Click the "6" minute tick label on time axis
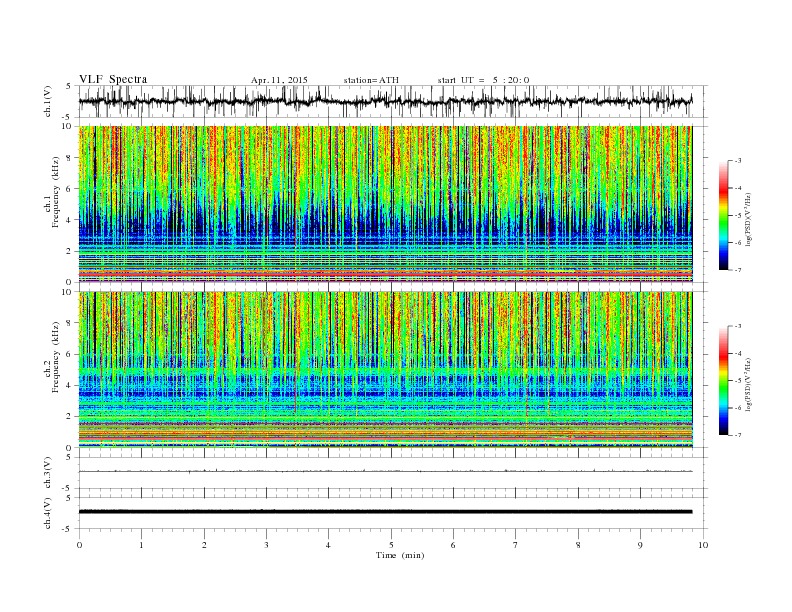792x612 pixels. [453, 545]
